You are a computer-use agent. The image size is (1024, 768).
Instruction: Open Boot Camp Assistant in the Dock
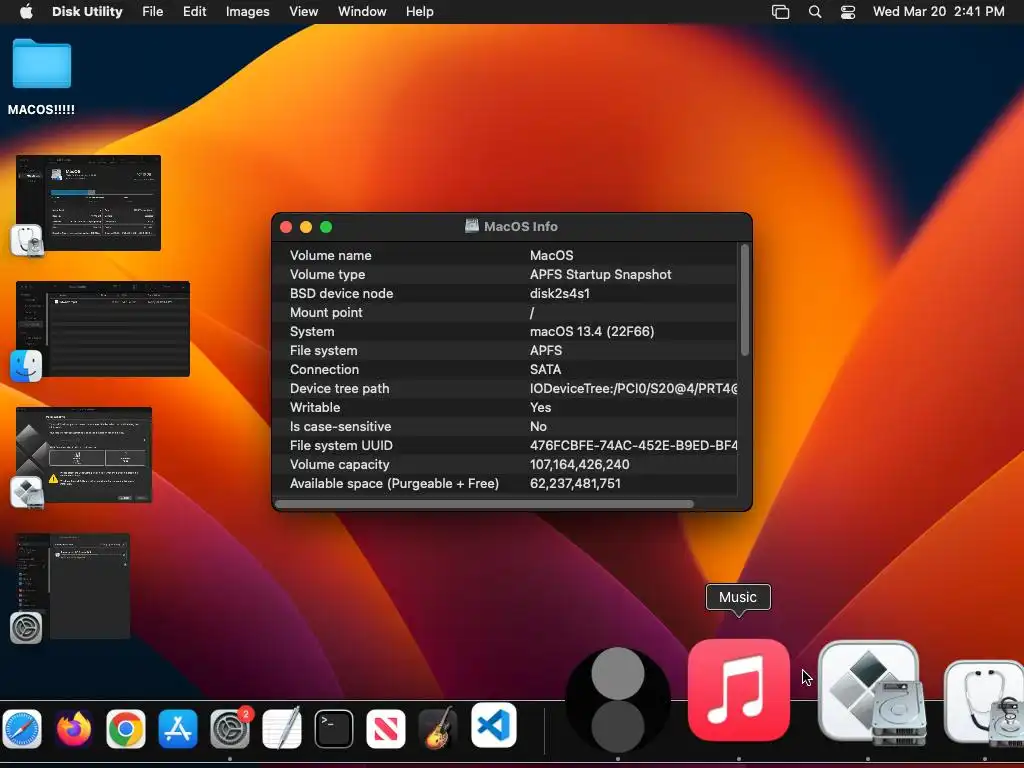pos(869,694)
